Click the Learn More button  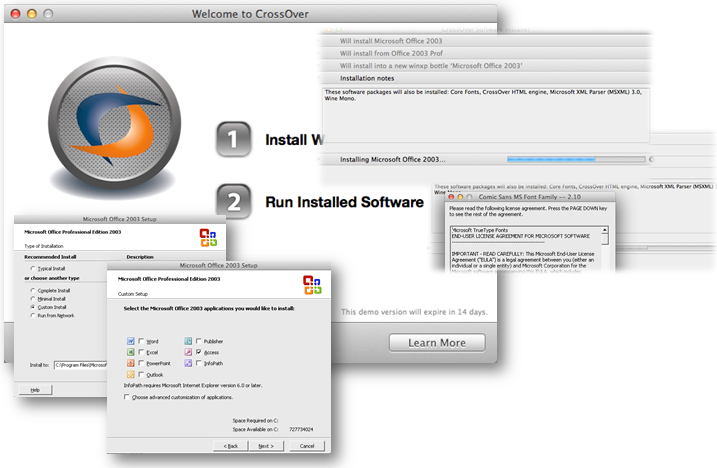[x=437, y=343]
